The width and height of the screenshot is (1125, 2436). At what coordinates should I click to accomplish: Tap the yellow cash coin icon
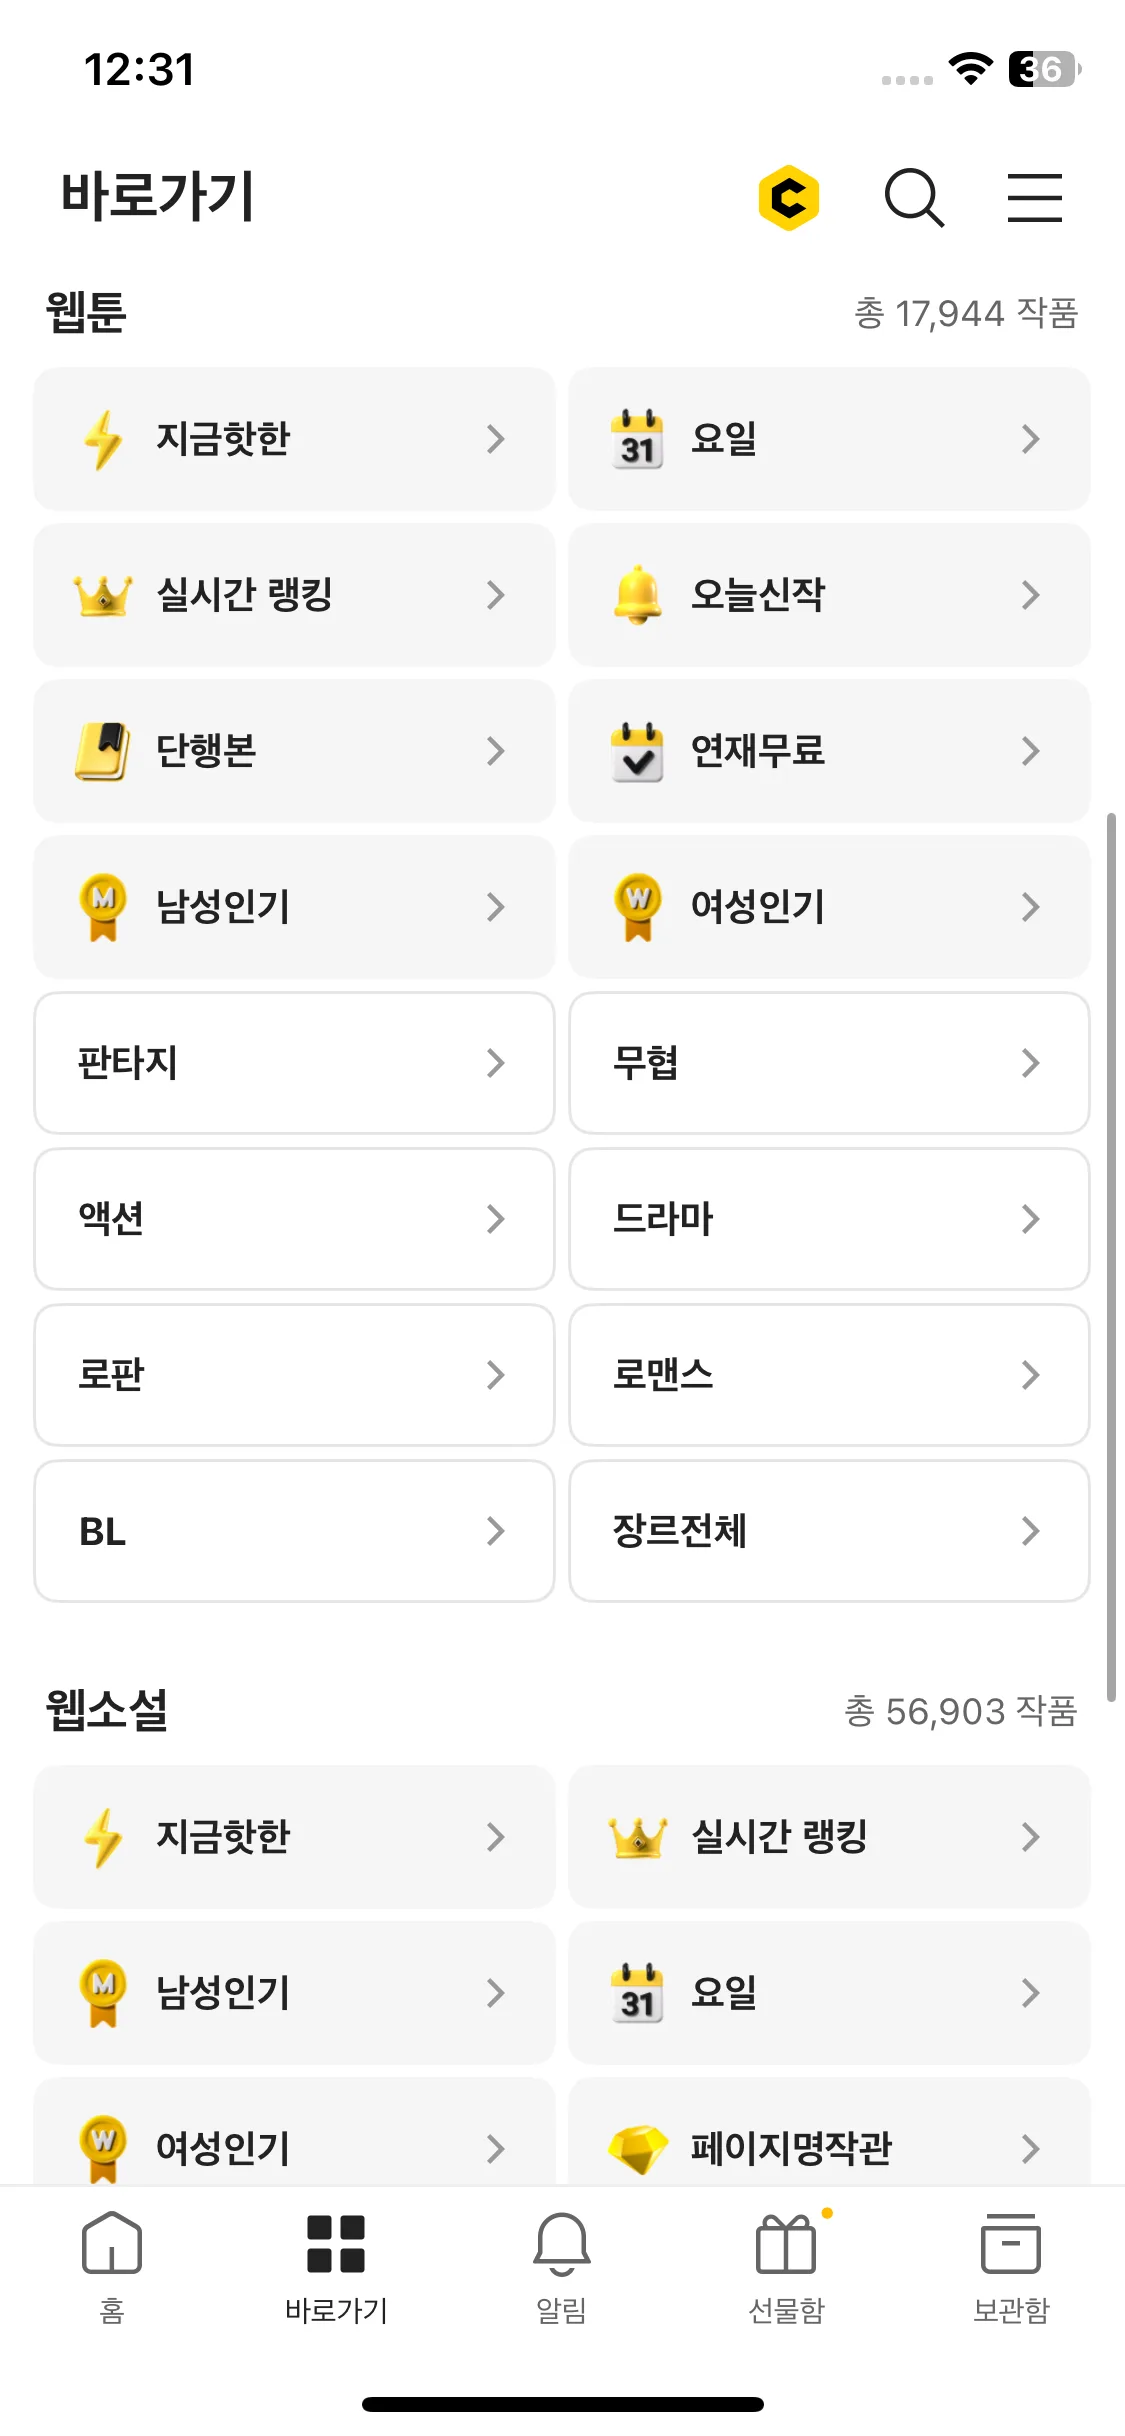point(789,197)
